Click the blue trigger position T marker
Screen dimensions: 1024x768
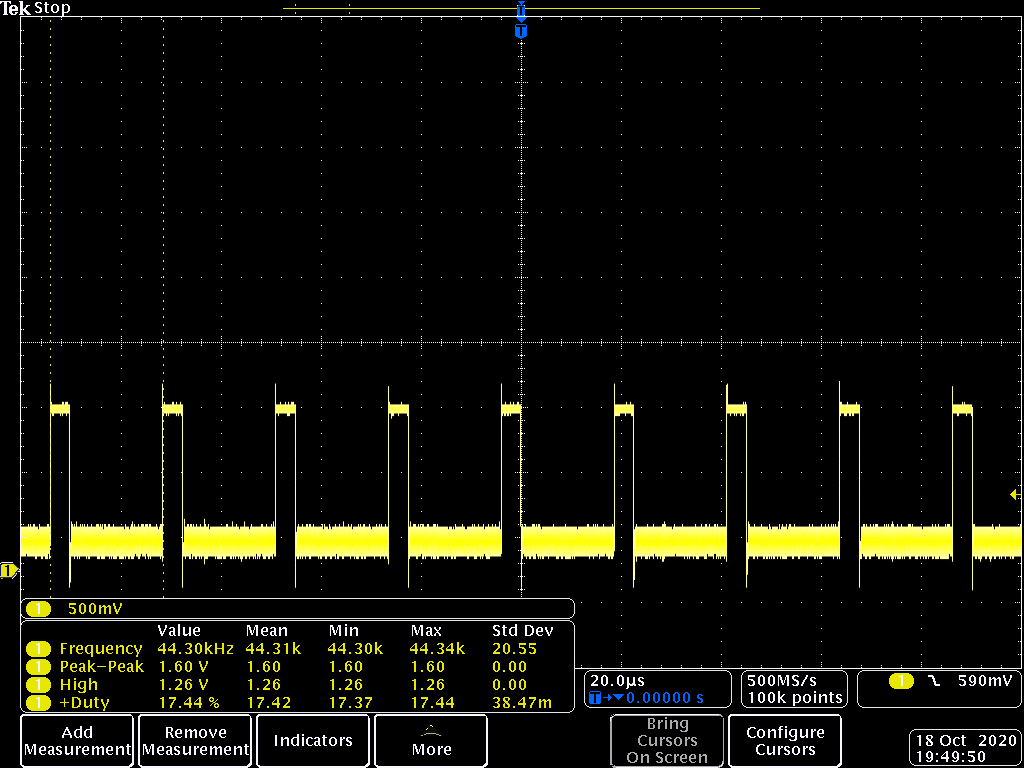520,32
